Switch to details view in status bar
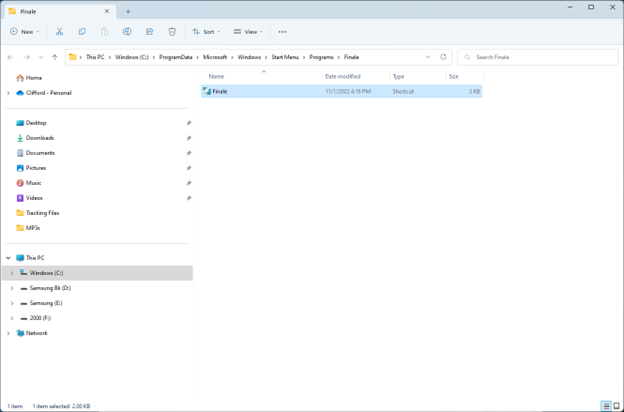This screenshot has width=624, height=412. 604,406
